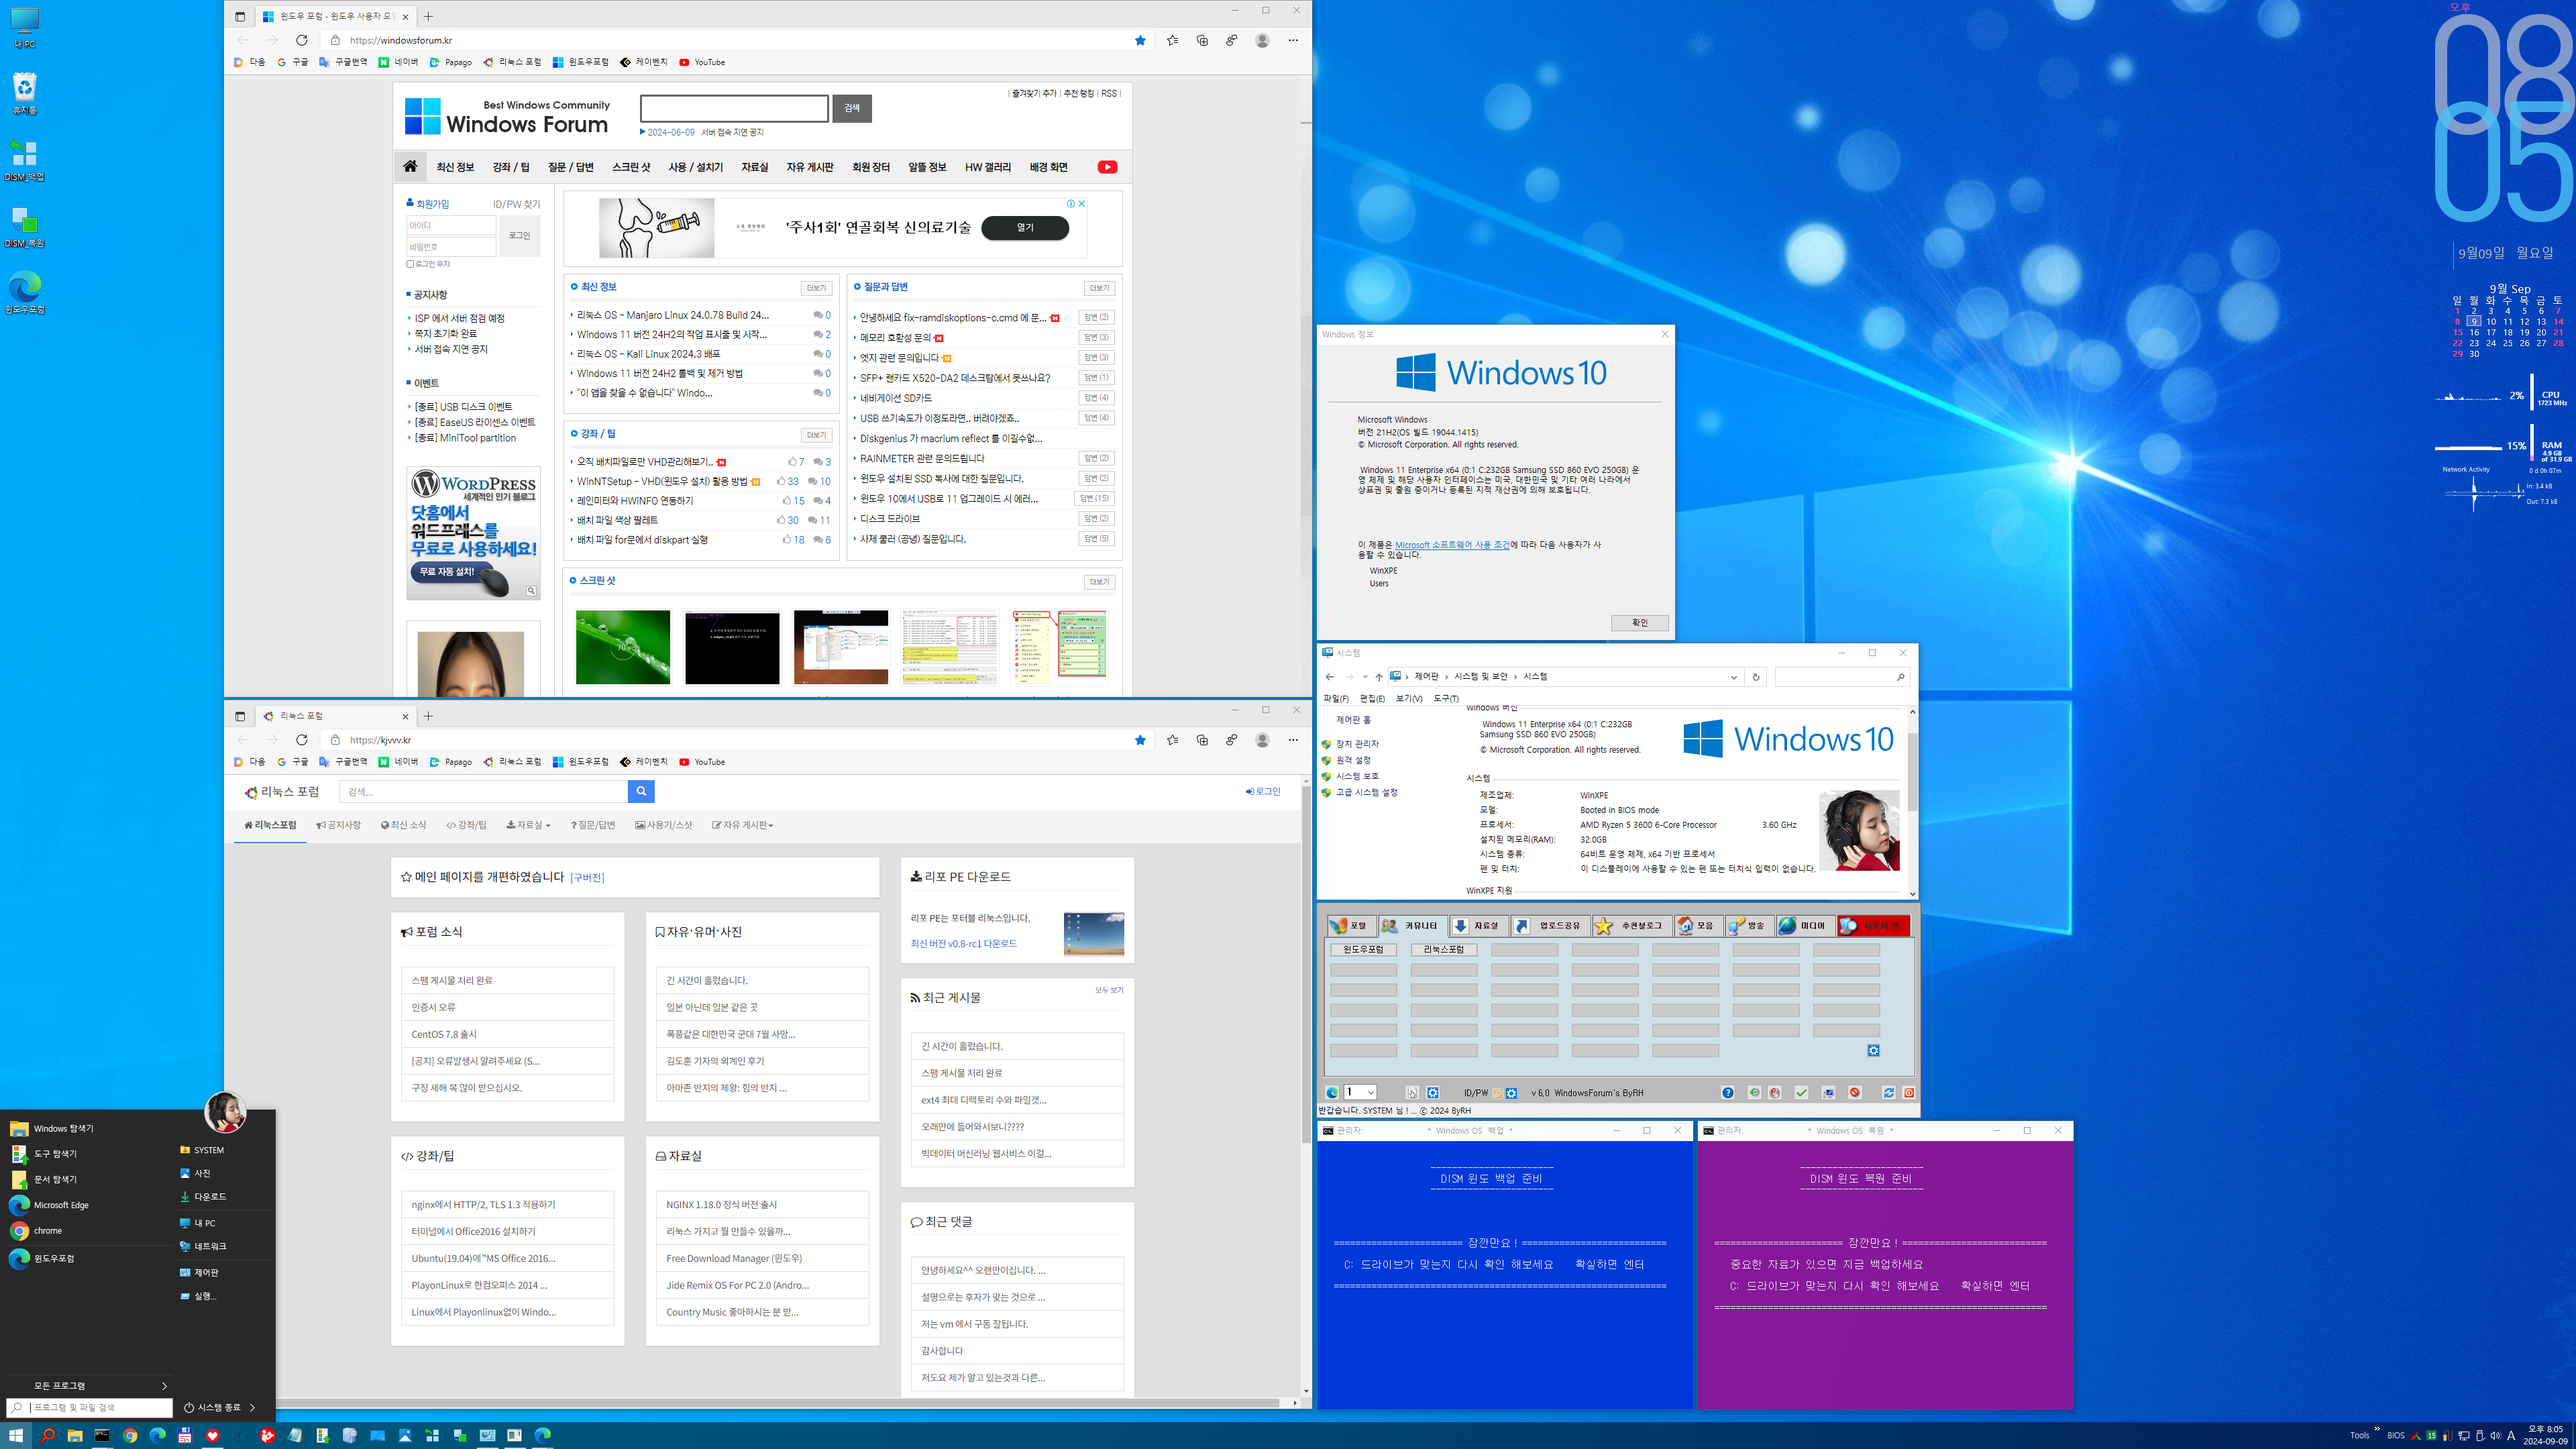Click the blue refresh arrows icon in launcher
This screenshot has width=2576, height=1449.
click(x=1888, y=1093)
